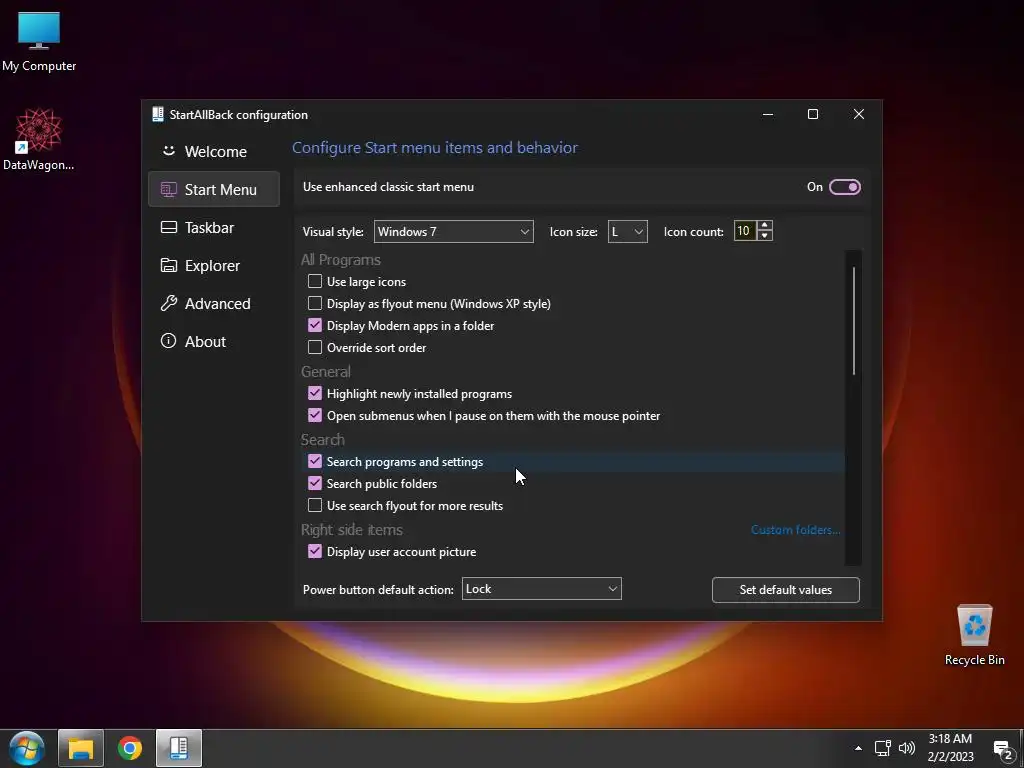Image resolution: width=1024 pixels, height=768 pixels.
Task: Toggle the enhanced classic start menu switch
Action: (844, 187)
